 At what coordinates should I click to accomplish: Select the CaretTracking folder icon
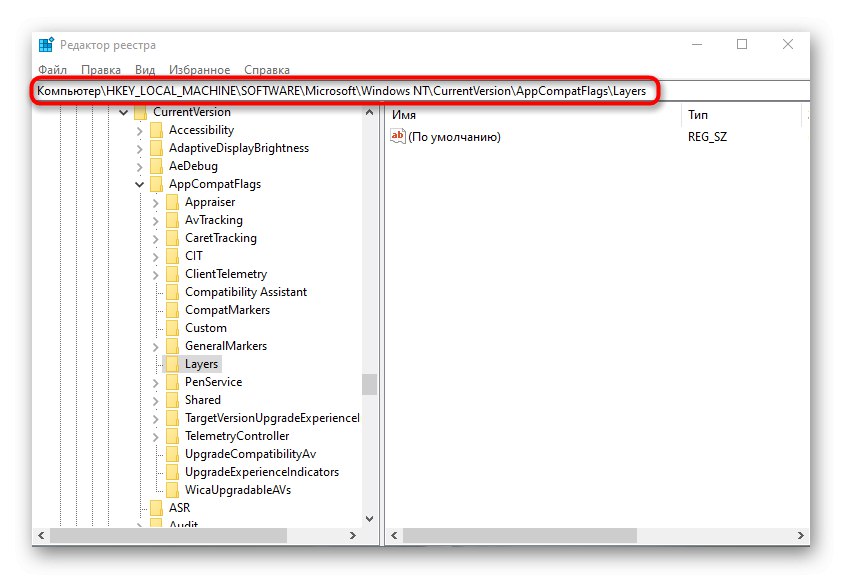point(172,238)
